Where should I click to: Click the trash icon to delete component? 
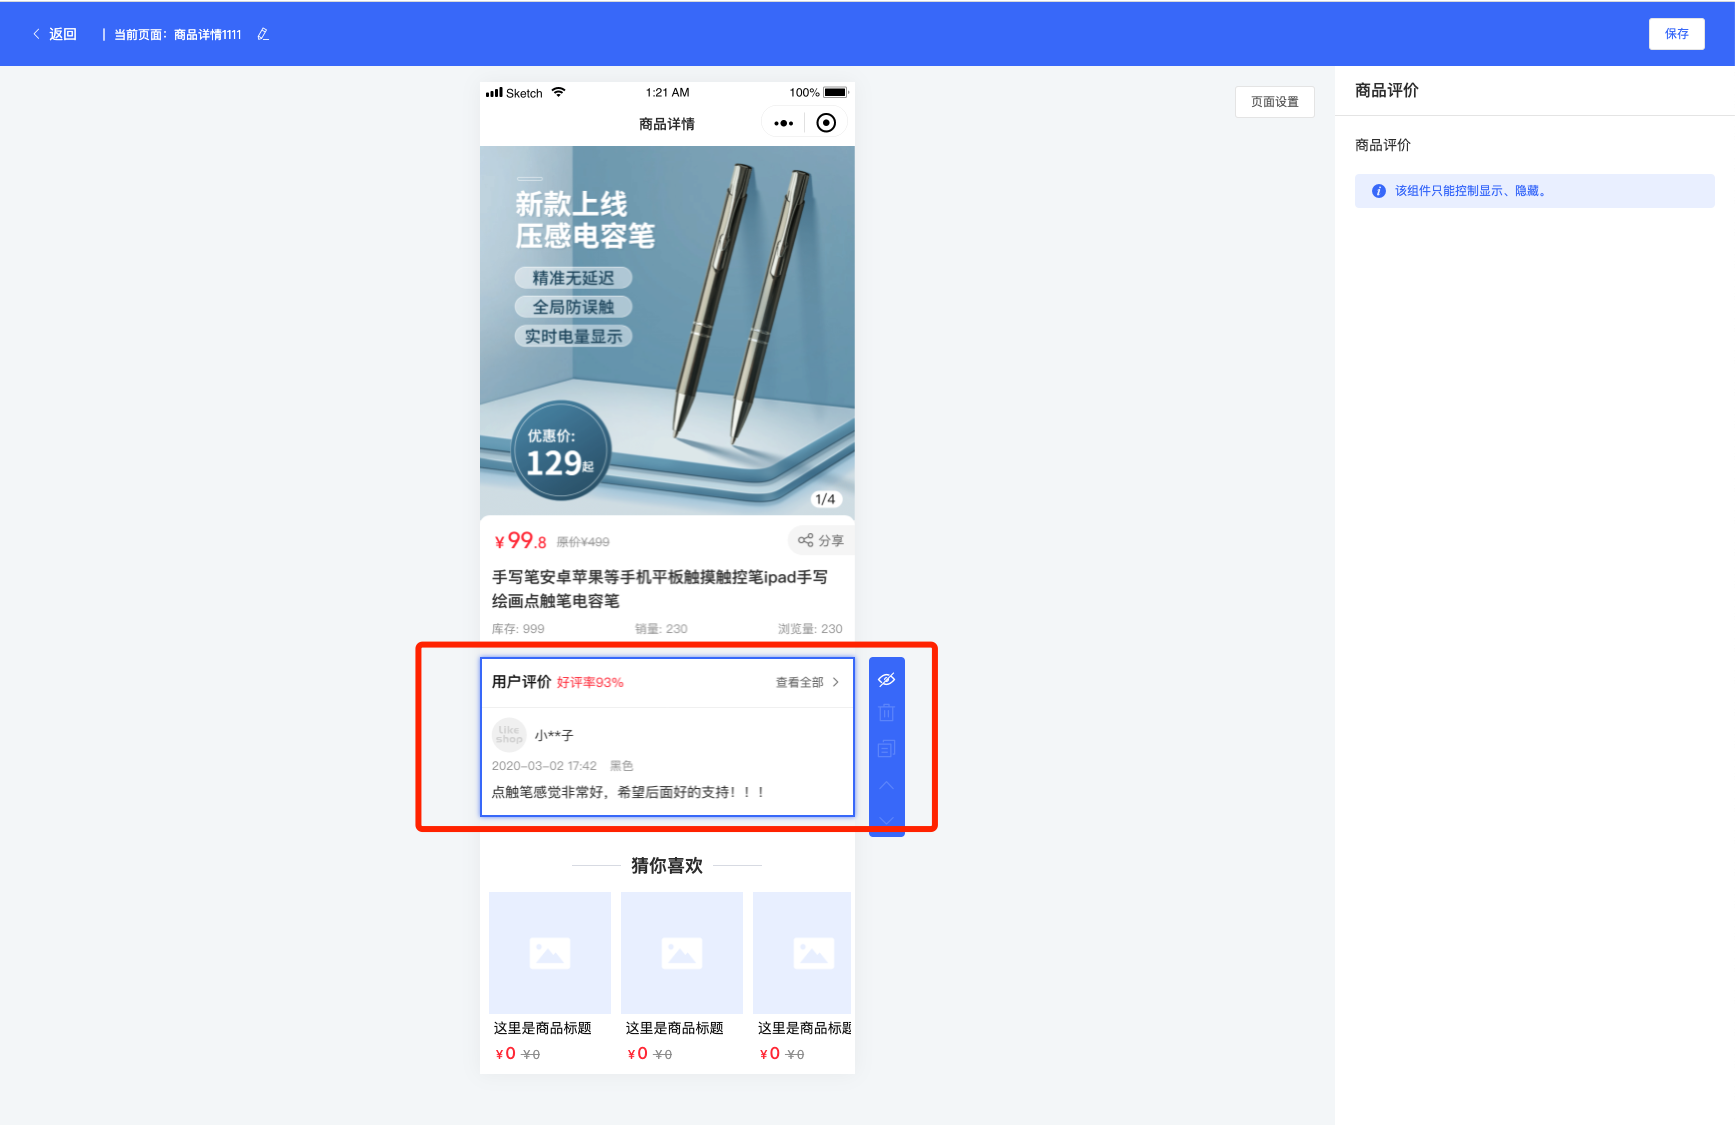(886, 713)
